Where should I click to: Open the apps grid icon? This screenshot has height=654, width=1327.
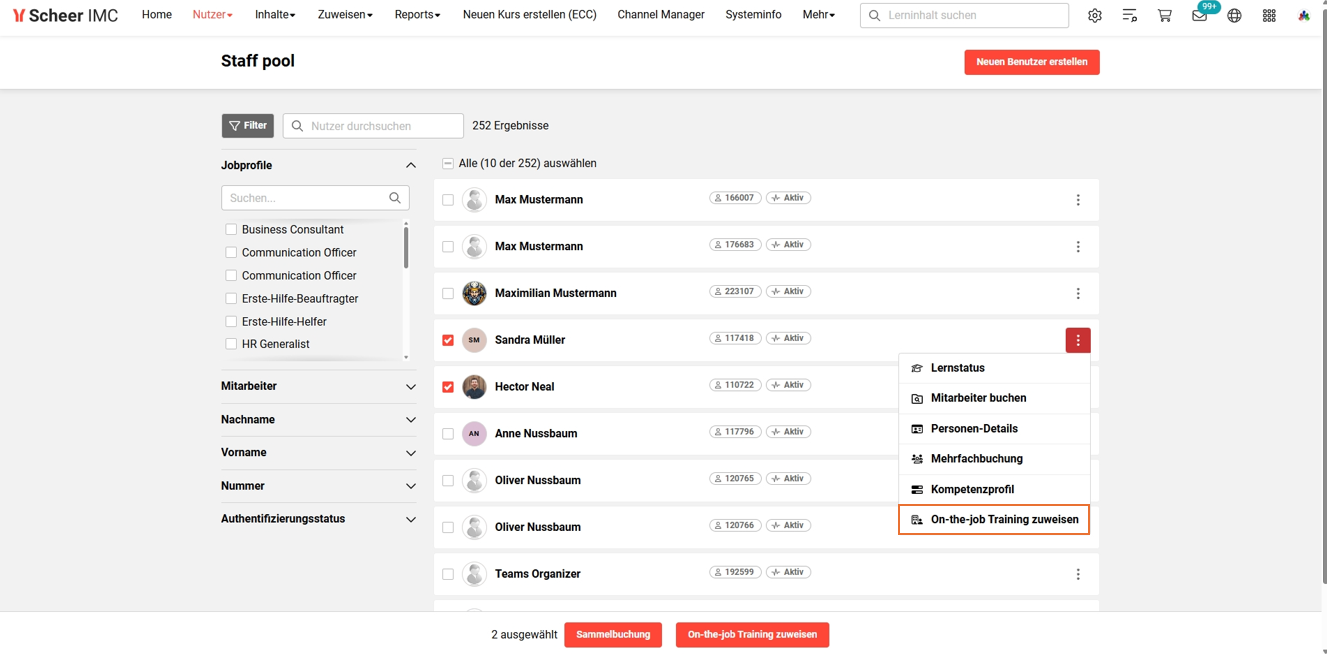(x=1269, y=16)
